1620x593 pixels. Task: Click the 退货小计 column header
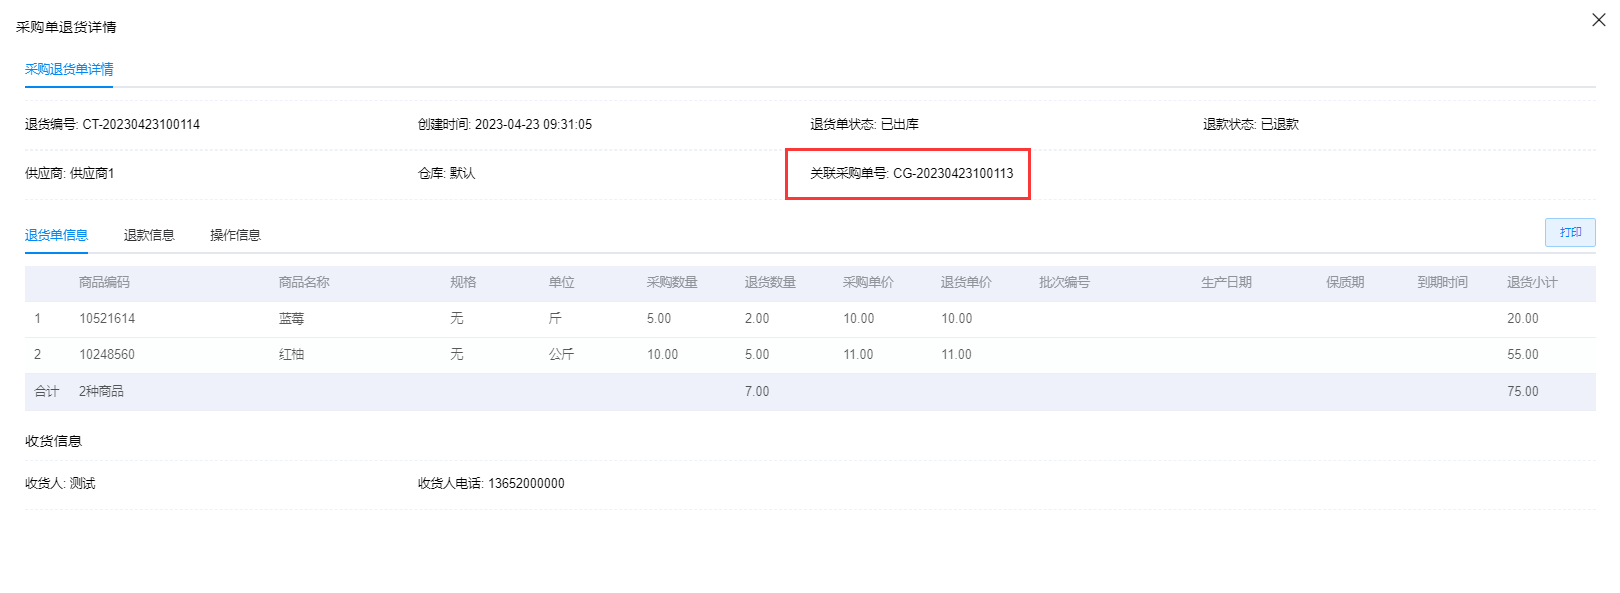pos(1532,282)
